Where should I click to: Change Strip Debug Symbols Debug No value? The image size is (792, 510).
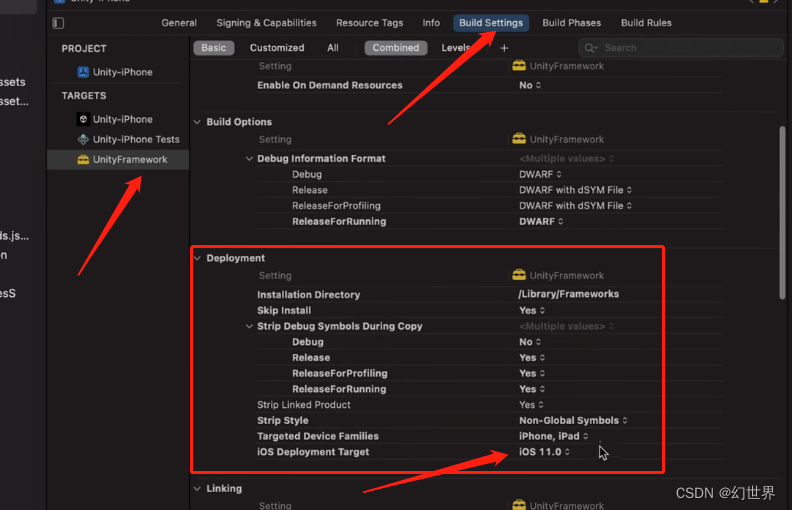(530, 342)
